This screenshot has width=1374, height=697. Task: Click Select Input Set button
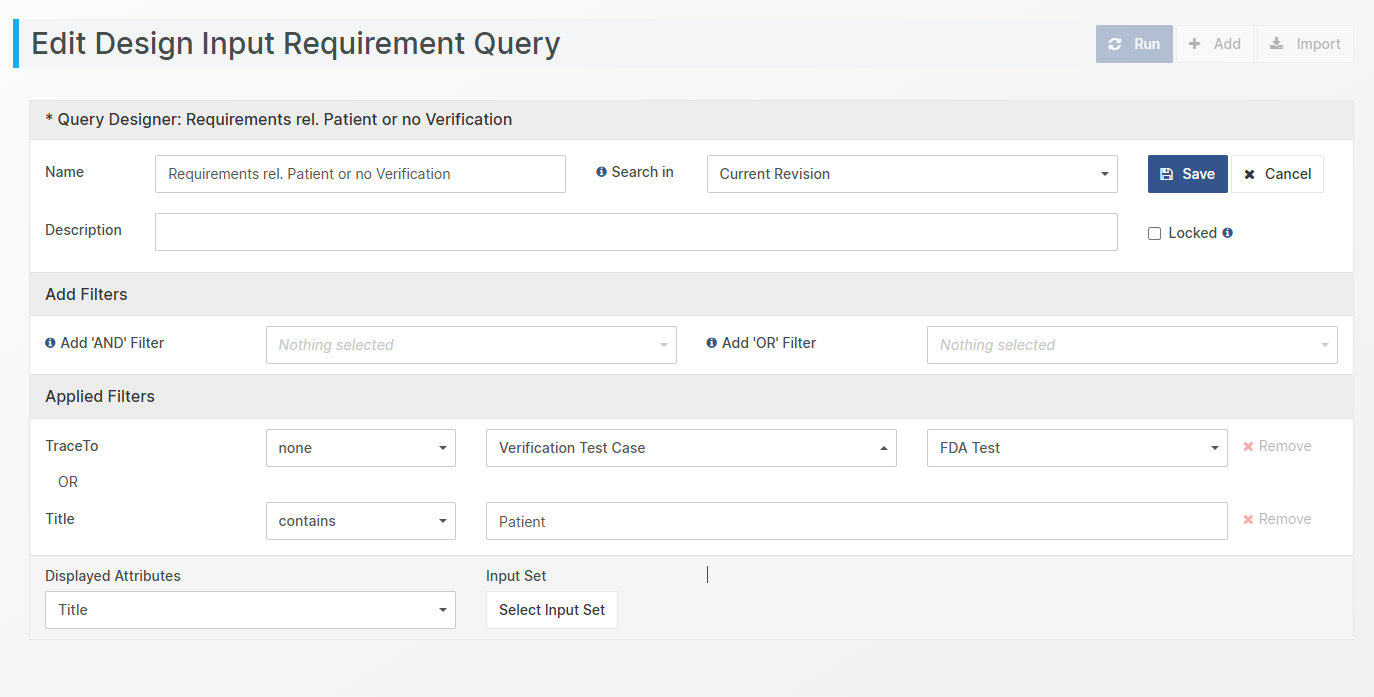tap(552, 610)
